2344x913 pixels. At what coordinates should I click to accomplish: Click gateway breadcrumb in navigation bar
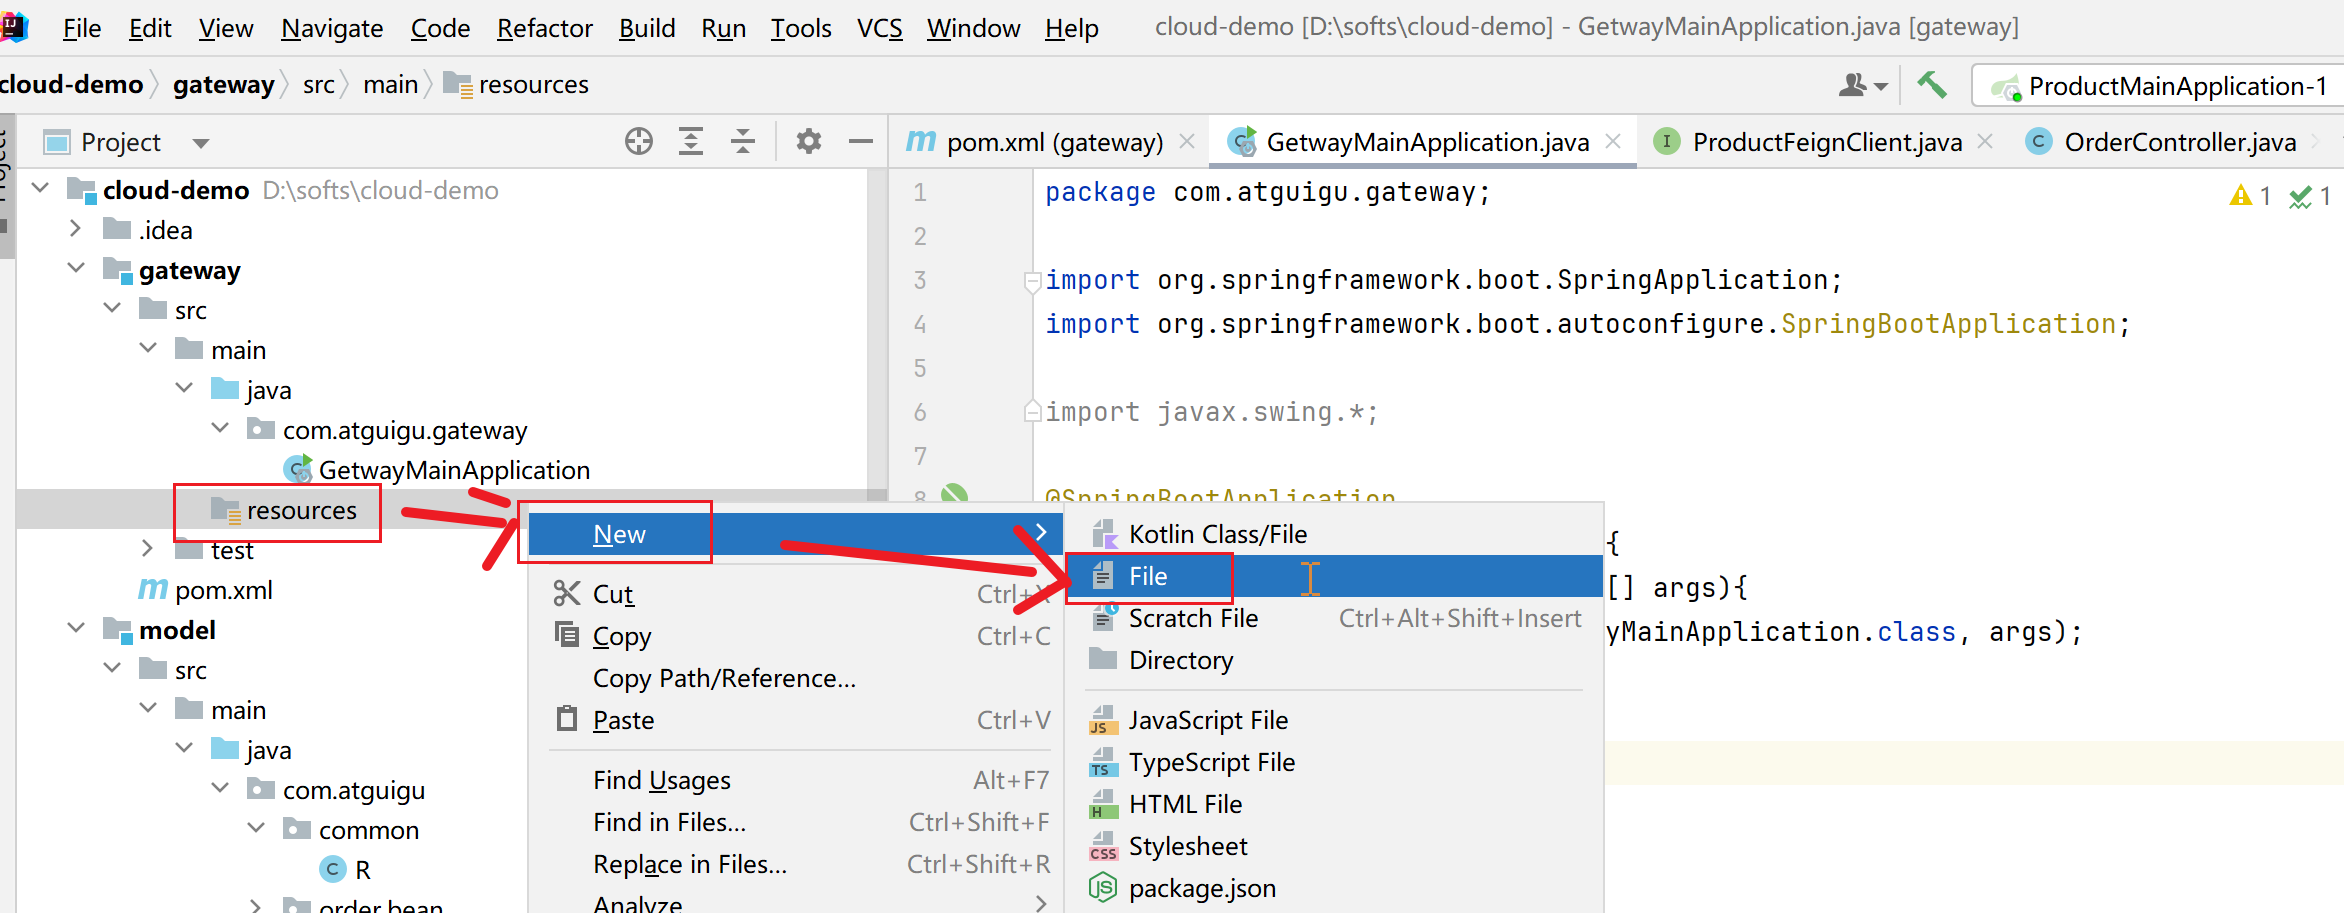224,85
